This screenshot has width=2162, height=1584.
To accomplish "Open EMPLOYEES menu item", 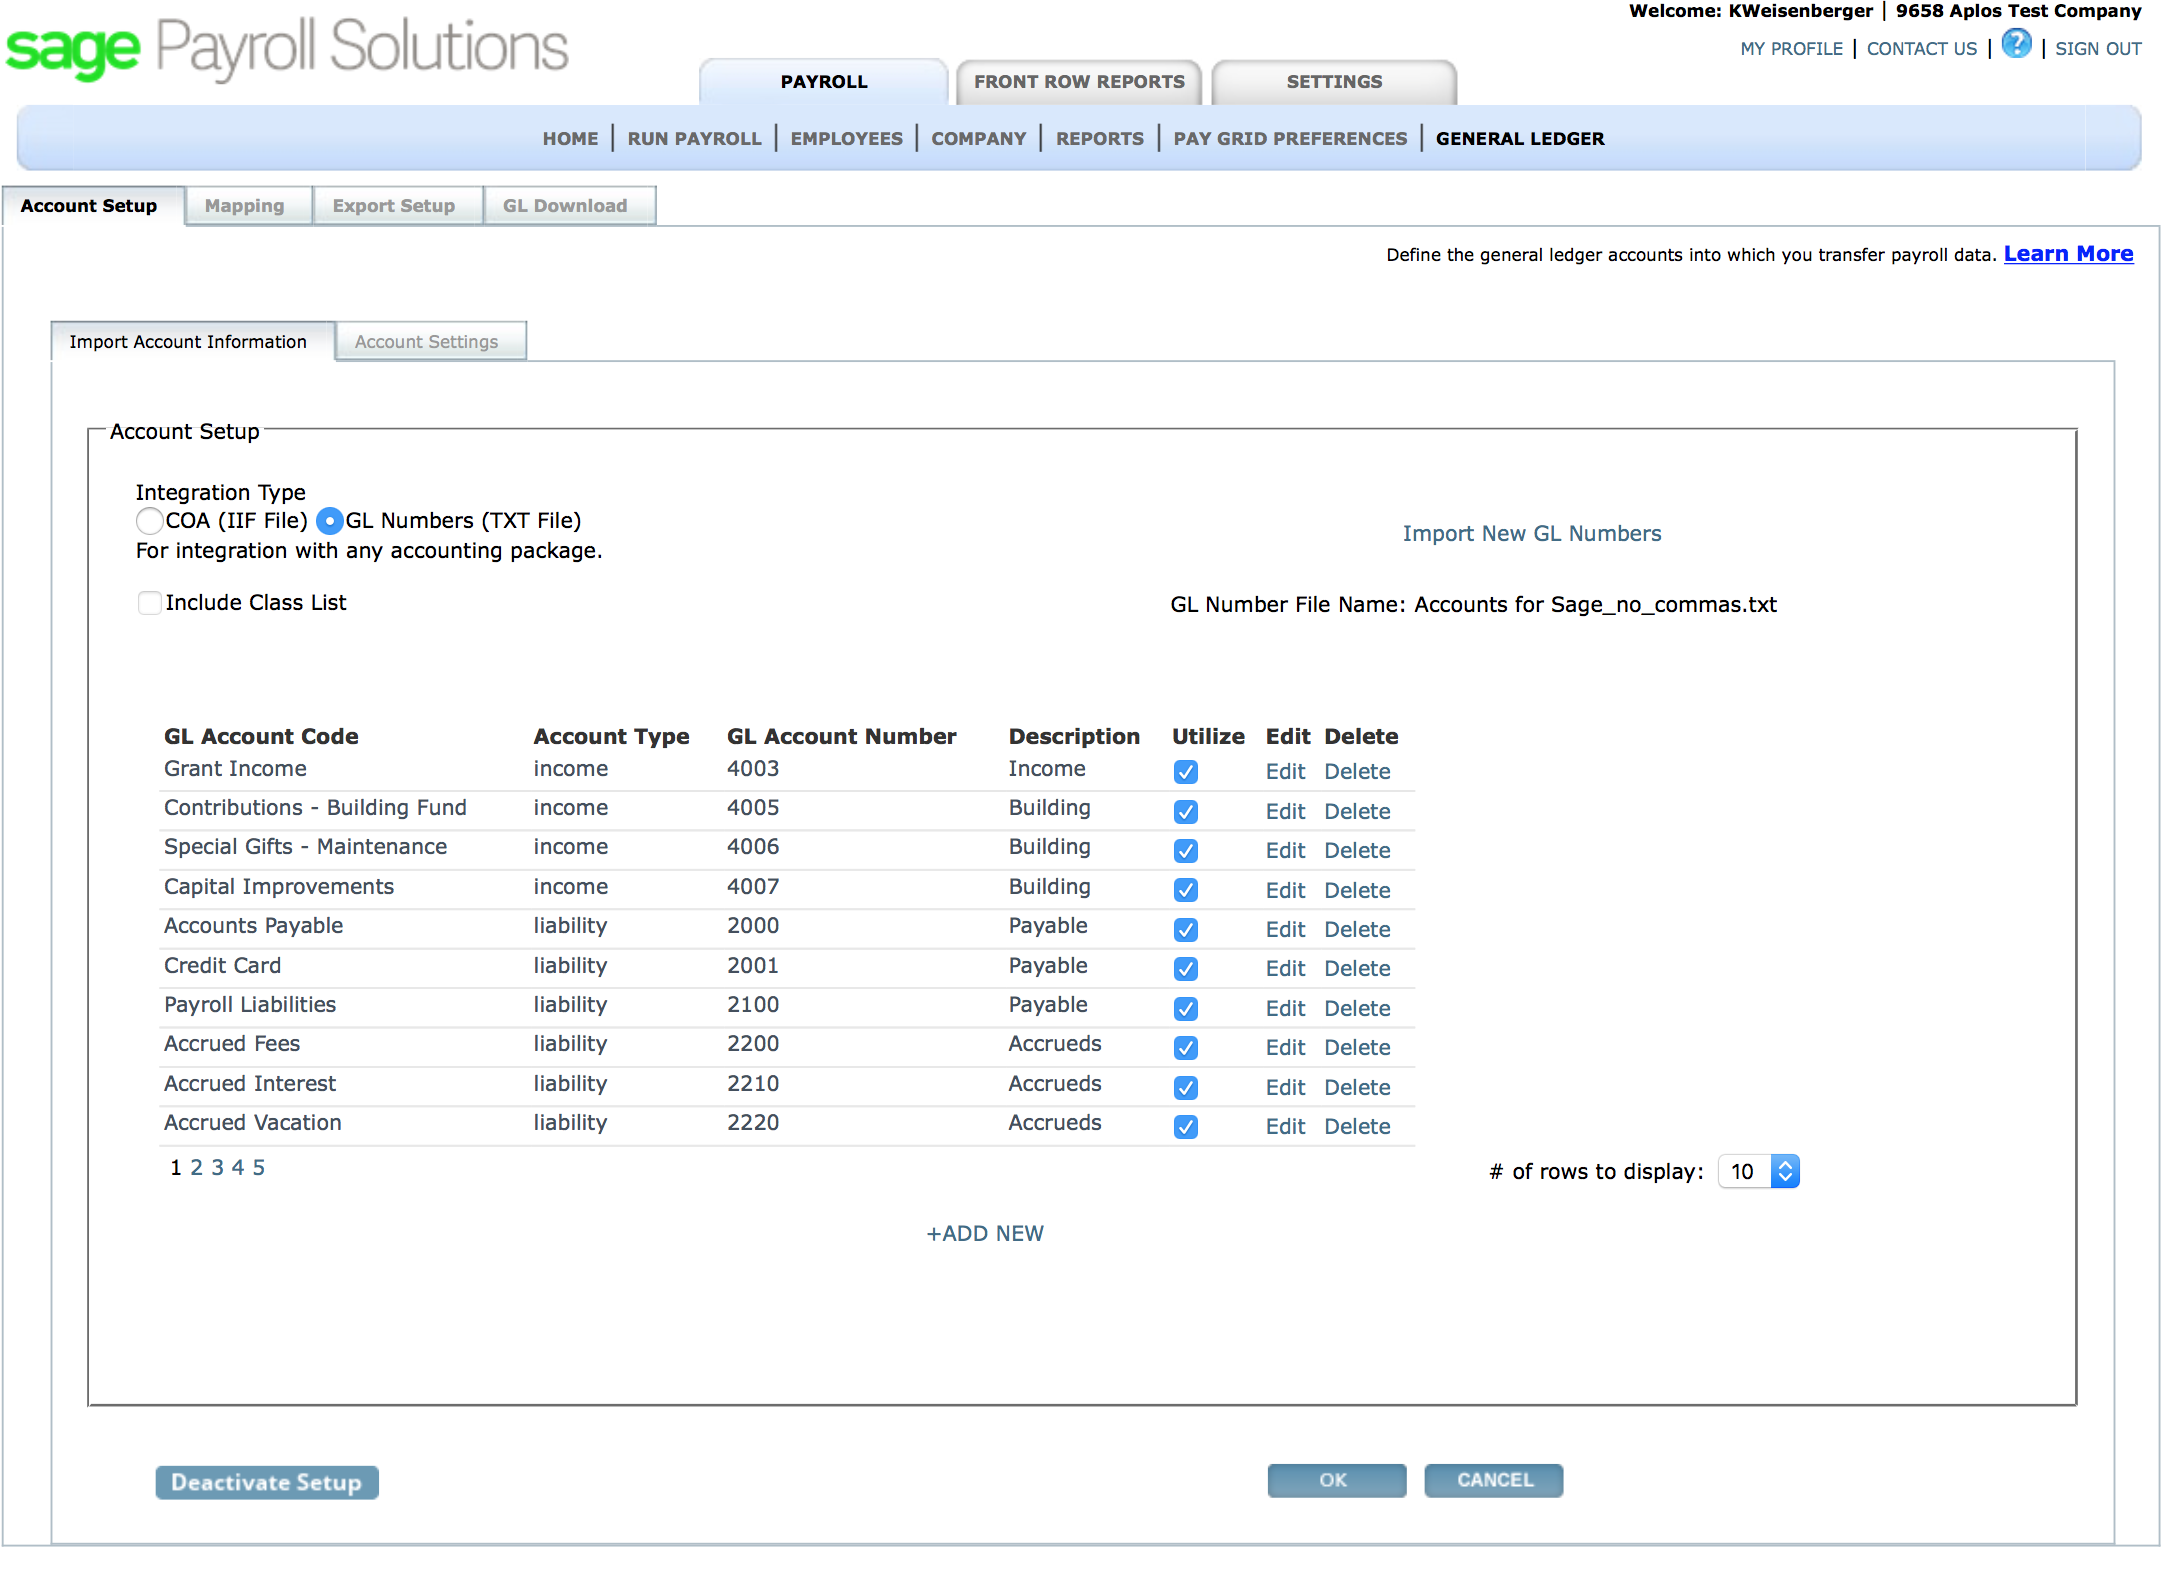I will point(846,139).
